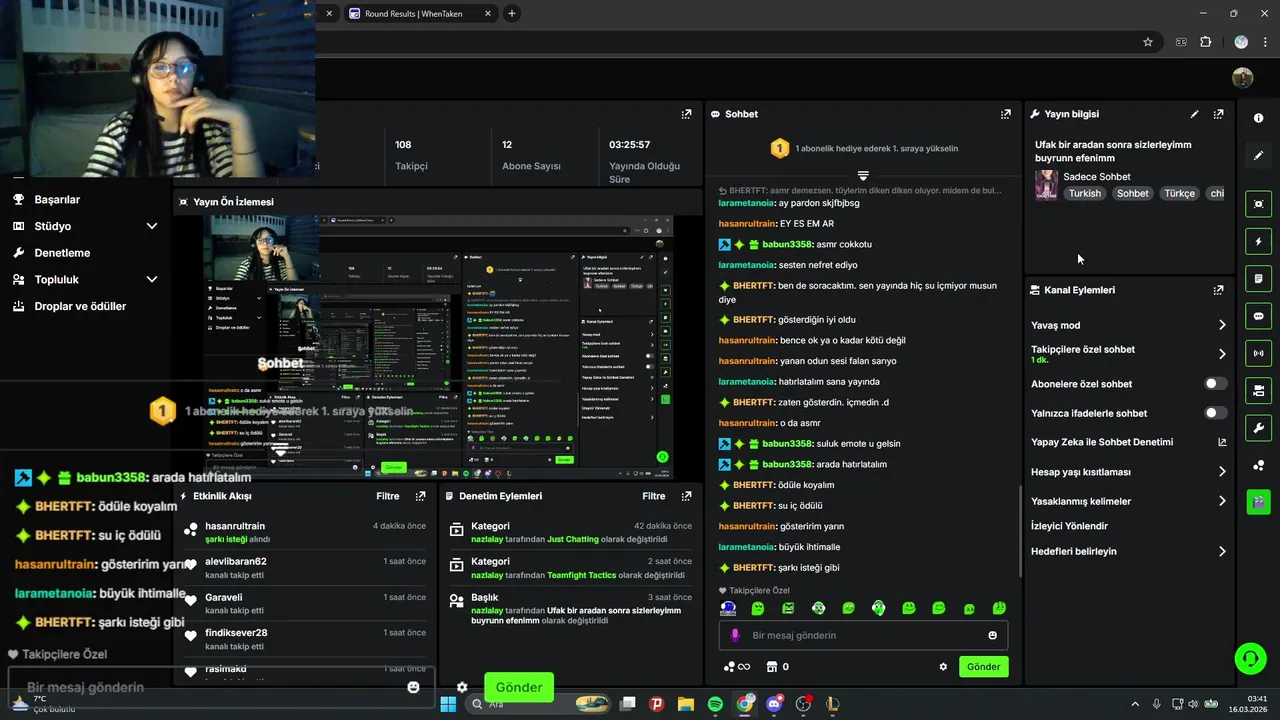This screenshot has width=1280, height=720.
Task: Click findiksever28 follow activity row
Action: pos(305,639)
